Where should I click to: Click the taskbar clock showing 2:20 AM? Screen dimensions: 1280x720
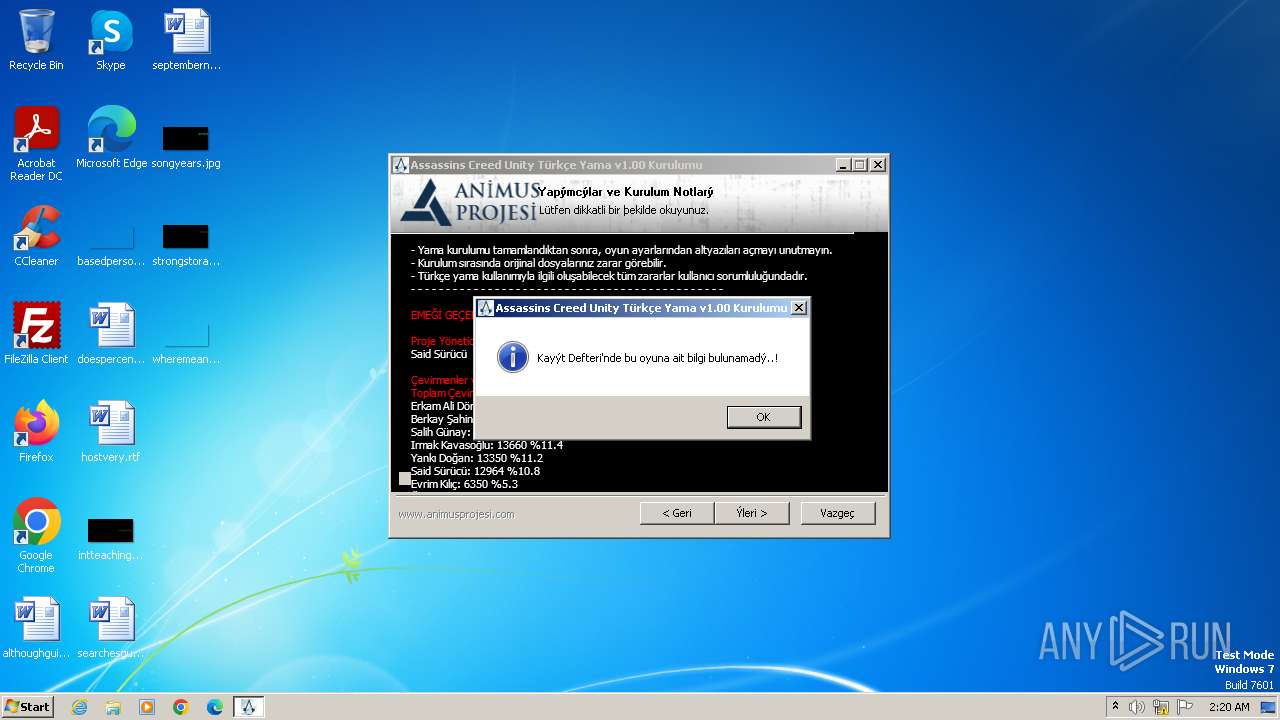1229,707
